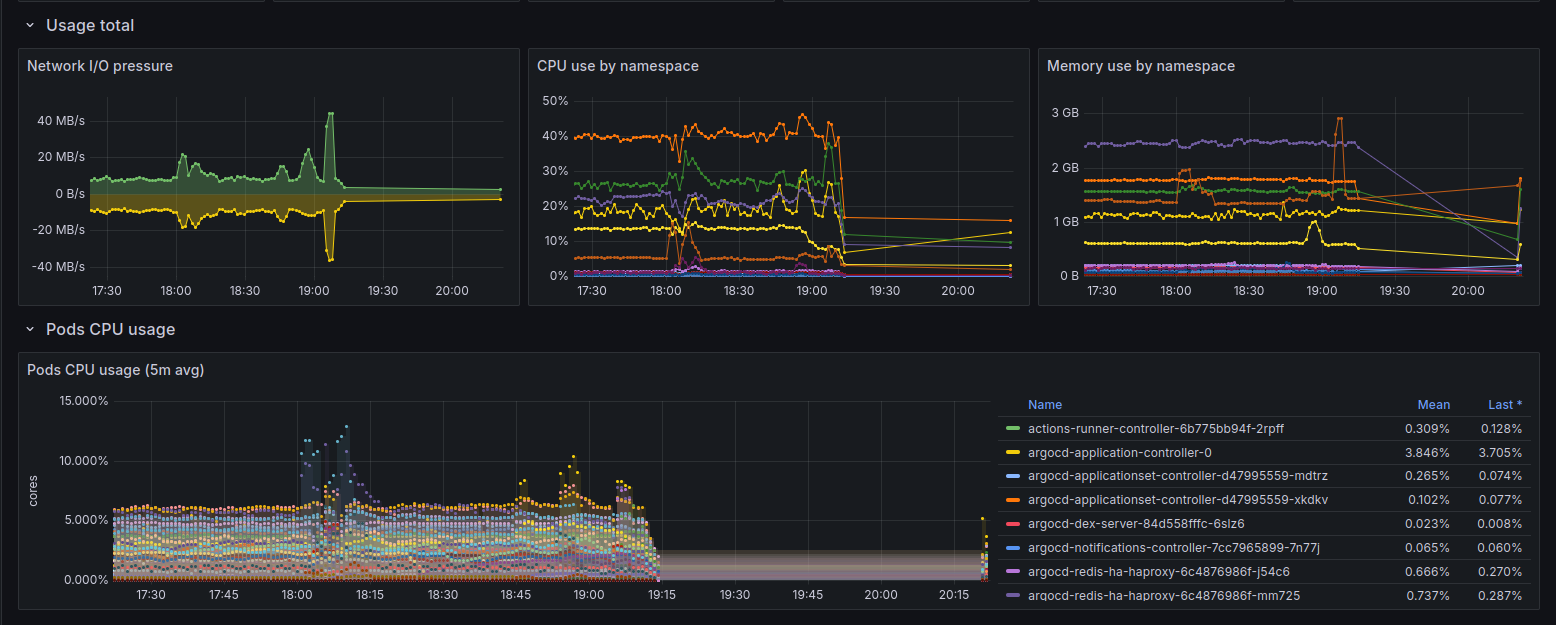Toggle the argocd-dex-server-84d558fffc-6slz6 series label
This screenshot has width=1556, height=625.
click(x=1135, y=524)
